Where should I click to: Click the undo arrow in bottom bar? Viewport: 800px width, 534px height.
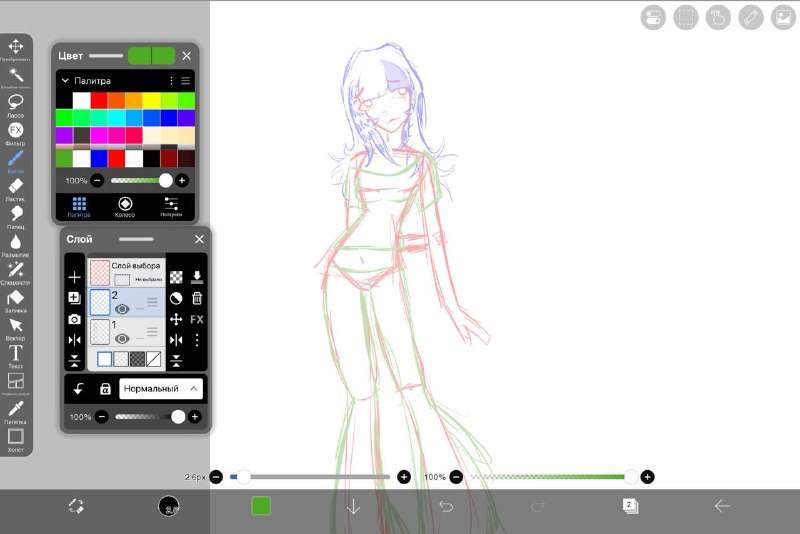[x=446, y=506]
